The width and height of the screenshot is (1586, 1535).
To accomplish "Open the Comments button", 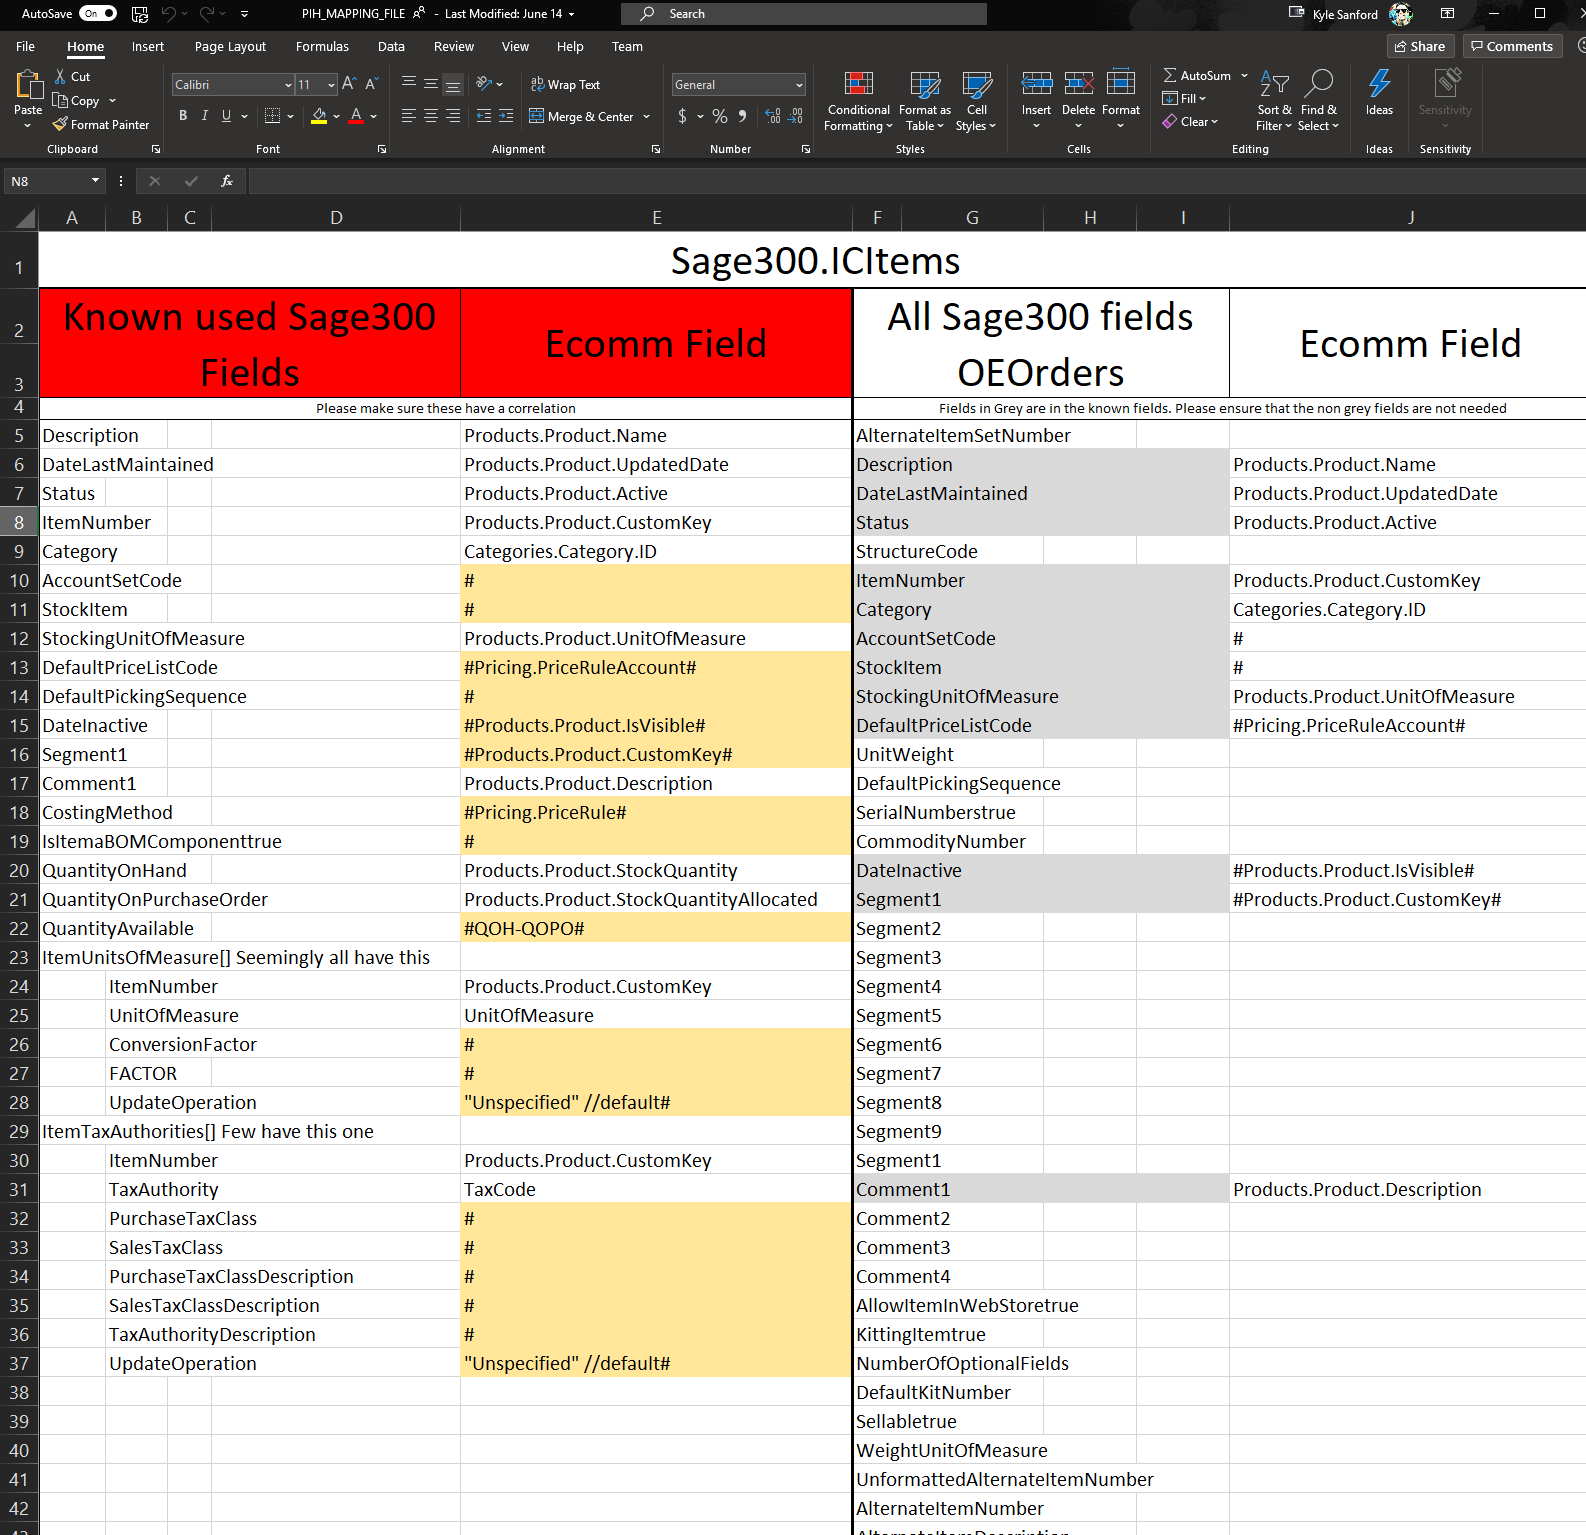I will pyautogui.click(x=1511, y=46).
